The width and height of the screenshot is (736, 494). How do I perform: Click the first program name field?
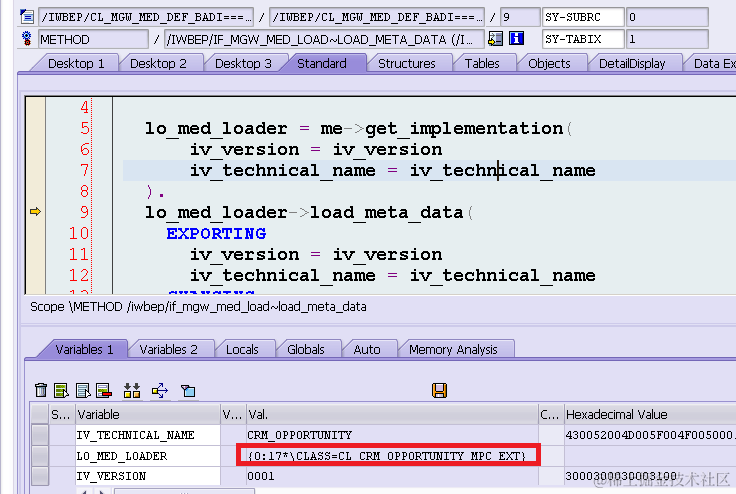point(146,17)
